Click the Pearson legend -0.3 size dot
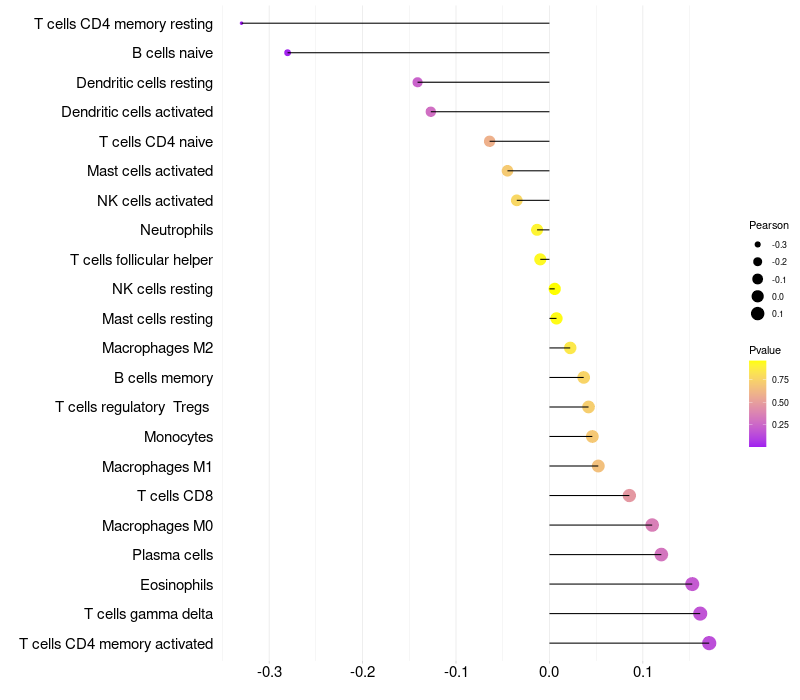This screenshot has height=700, width=800. [758, 245]
